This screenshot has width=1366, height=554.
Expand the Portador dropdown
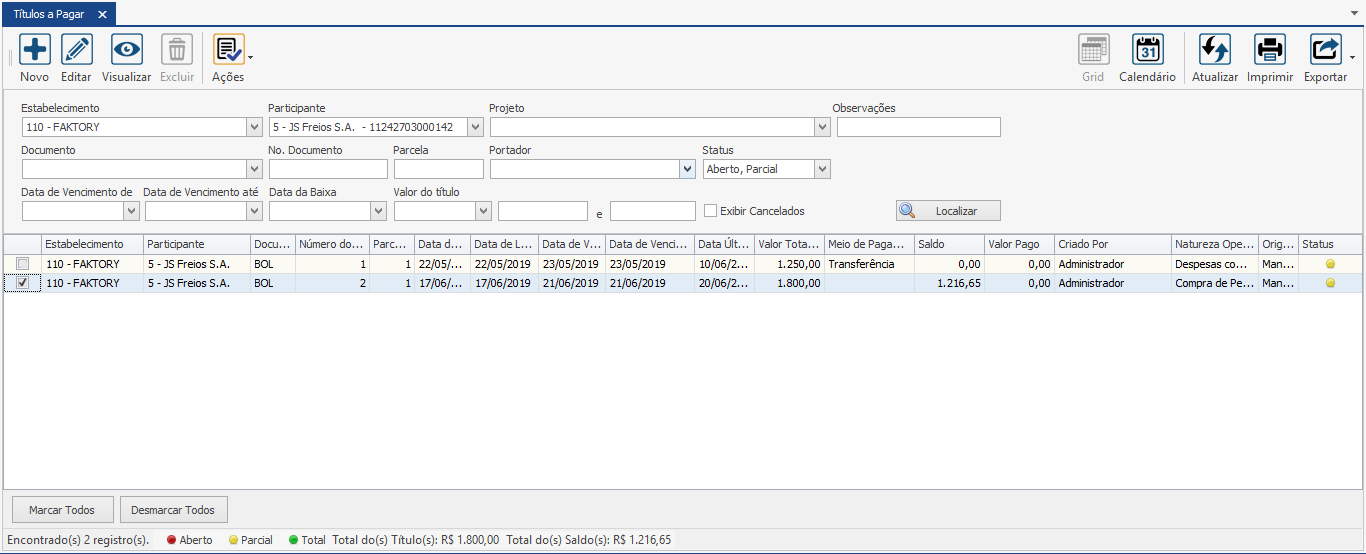687,169
